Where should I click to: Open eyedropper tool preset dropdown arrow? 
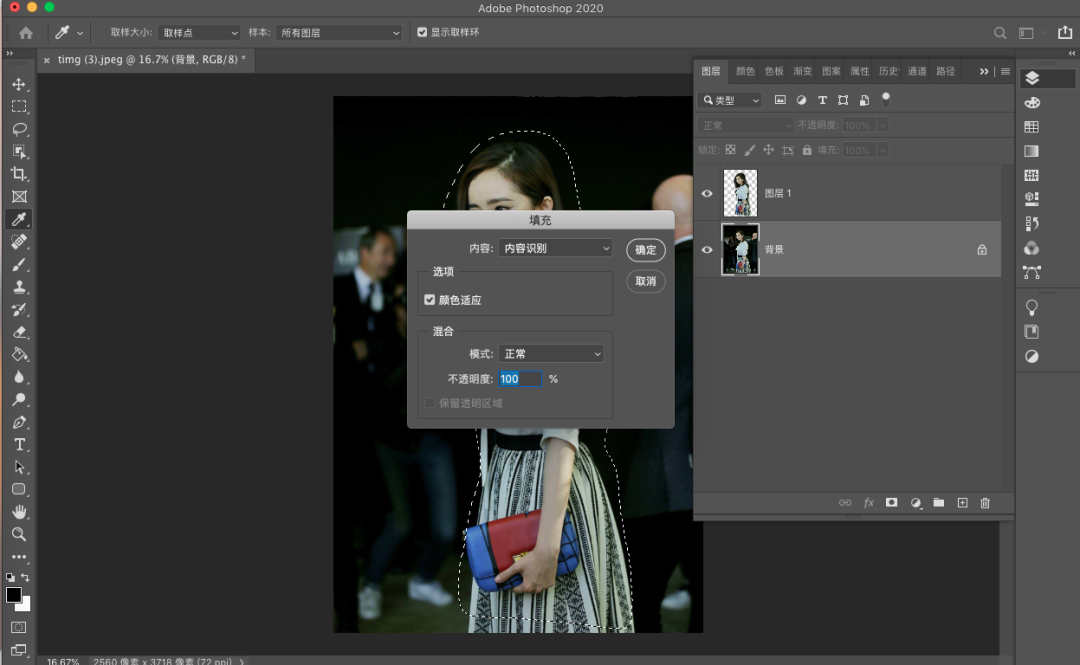coord(80,33)
